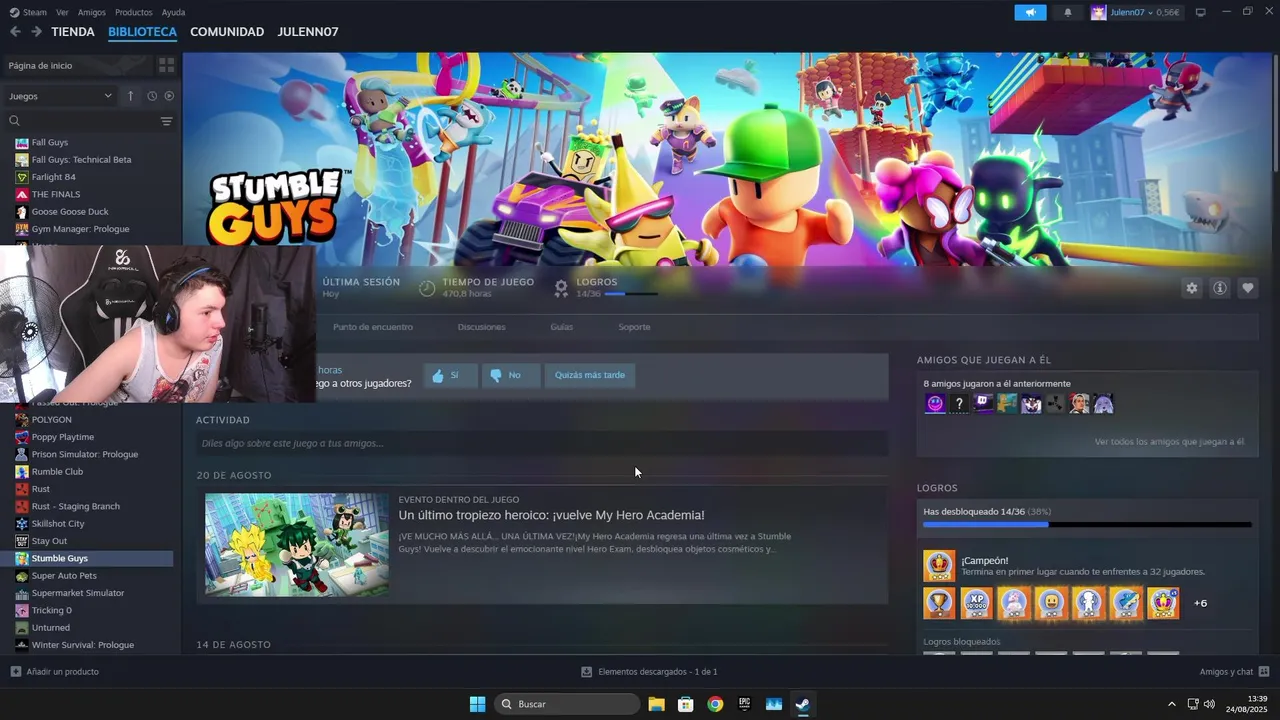This screenshot has width=1280, height=720.
Task: Open the Discusiones tab
Action: coord(481,327)
